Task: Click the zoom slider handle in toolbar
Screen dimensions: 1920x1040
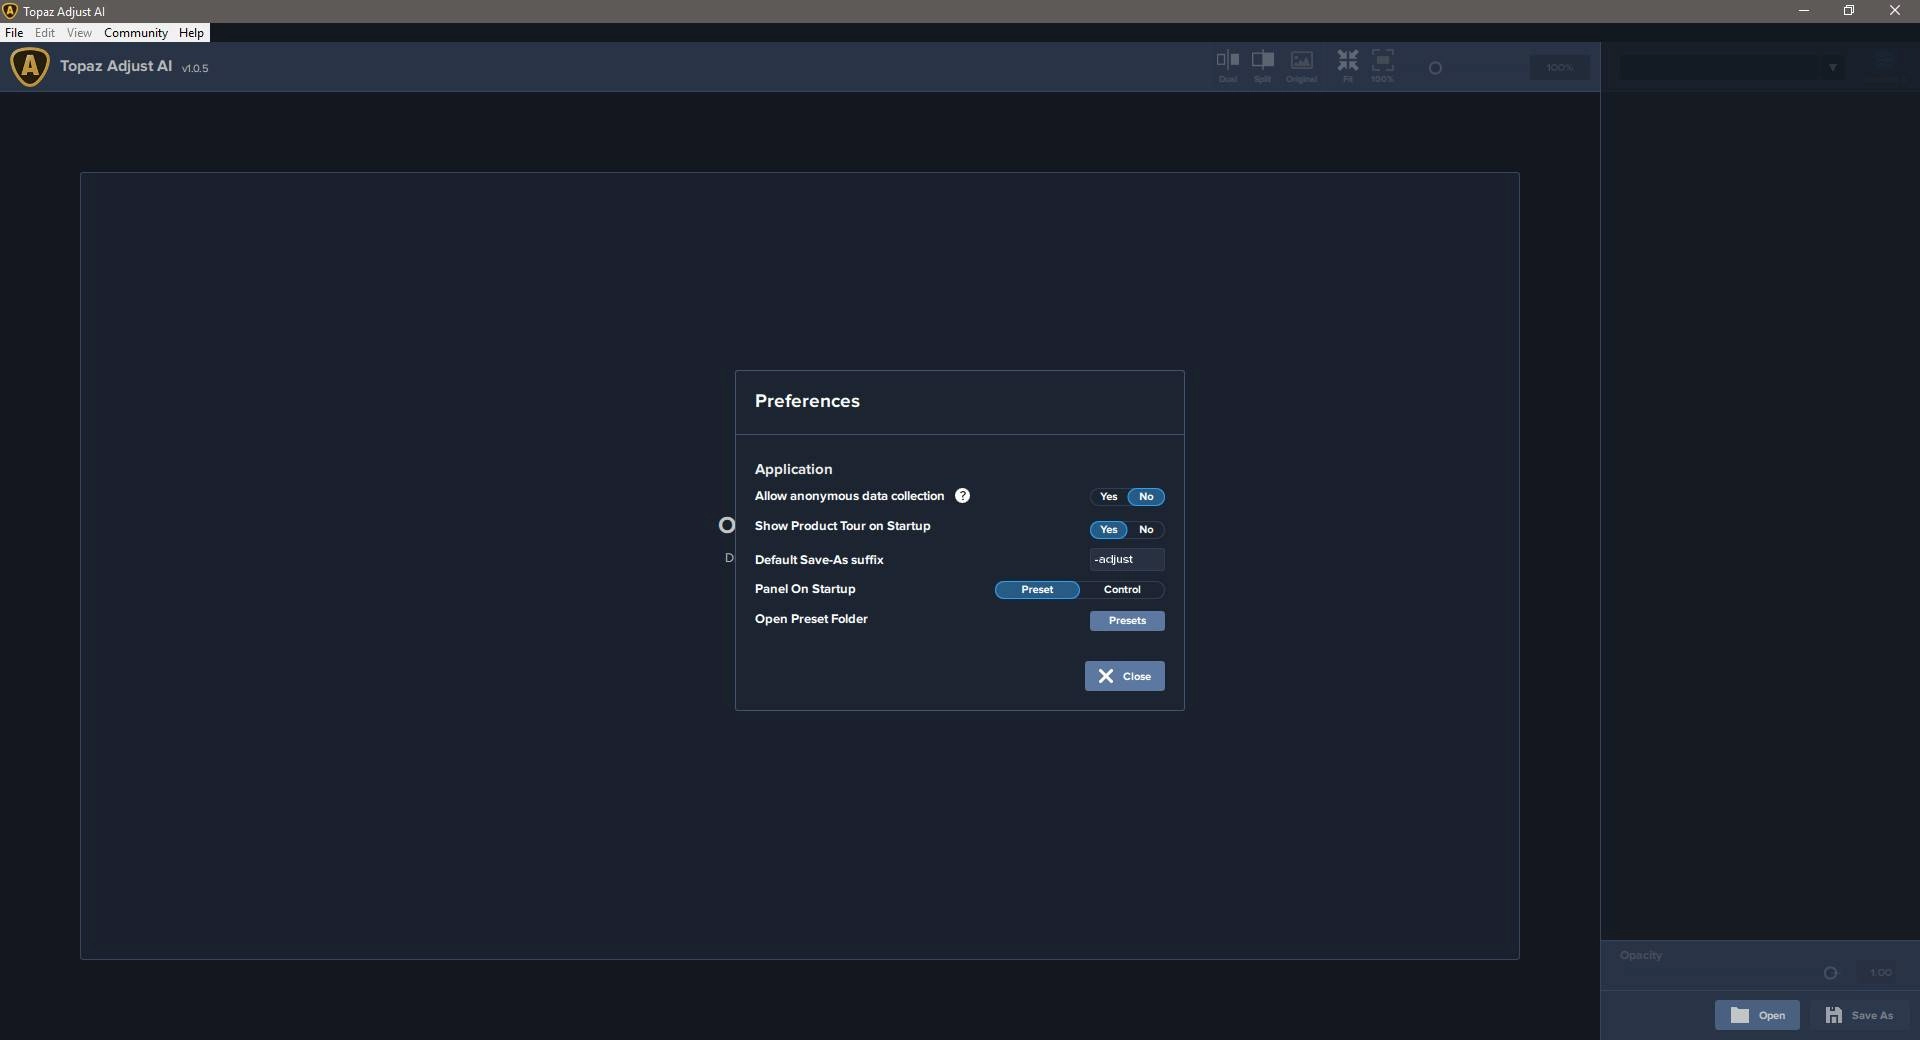Action: coord(1435,68)
